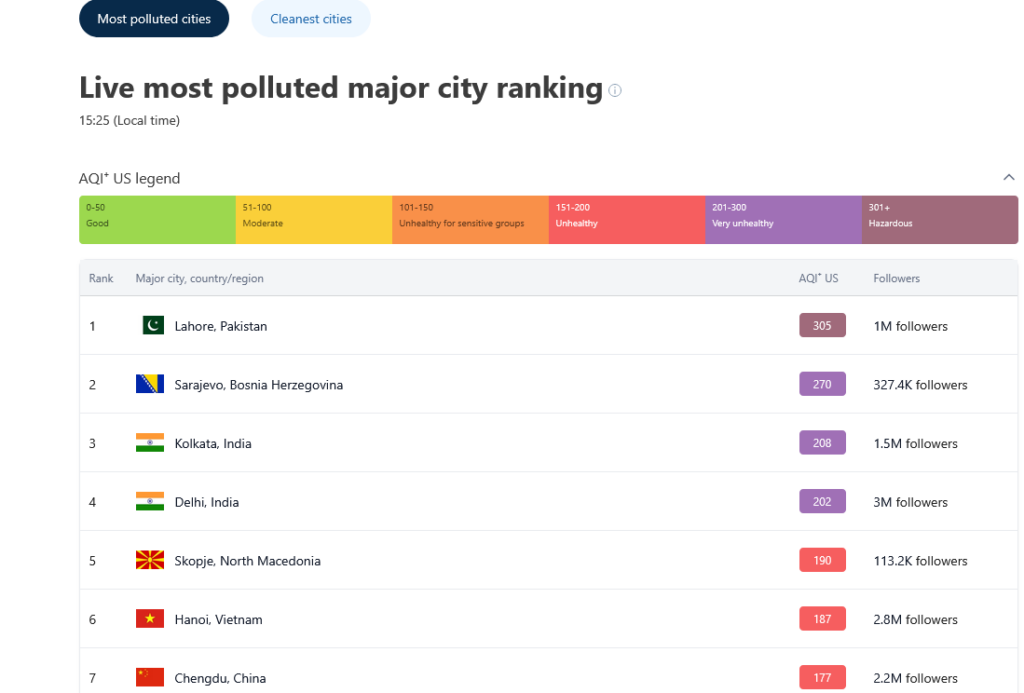Click the Hazardous 301+ legend block

[939, 220]
